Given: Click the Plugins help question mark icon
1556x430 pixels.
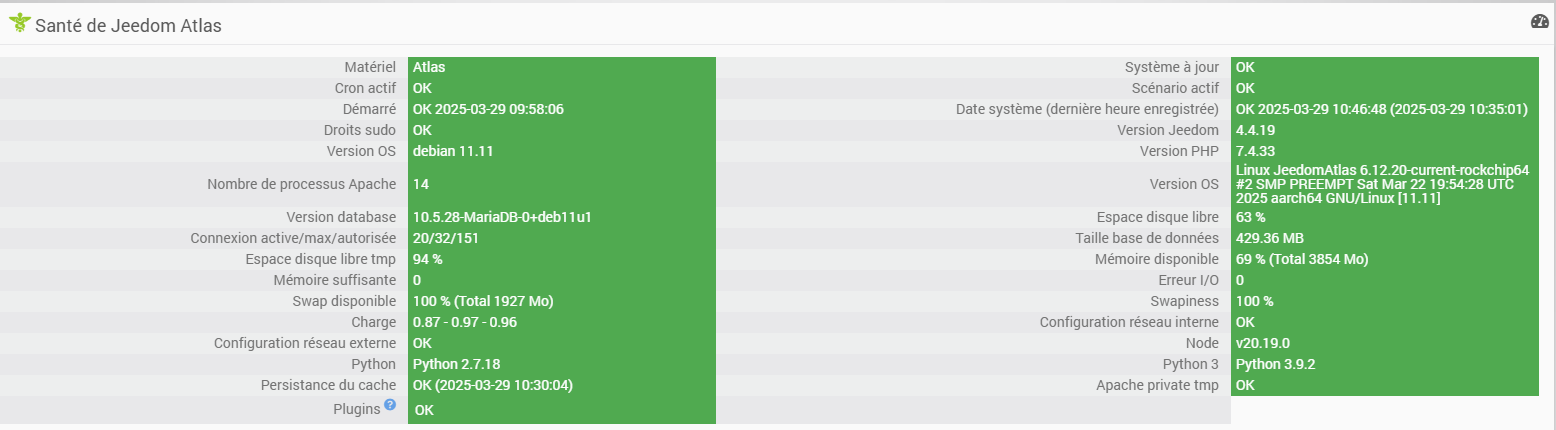Looking at the screenshot, I should pos(390,405).
